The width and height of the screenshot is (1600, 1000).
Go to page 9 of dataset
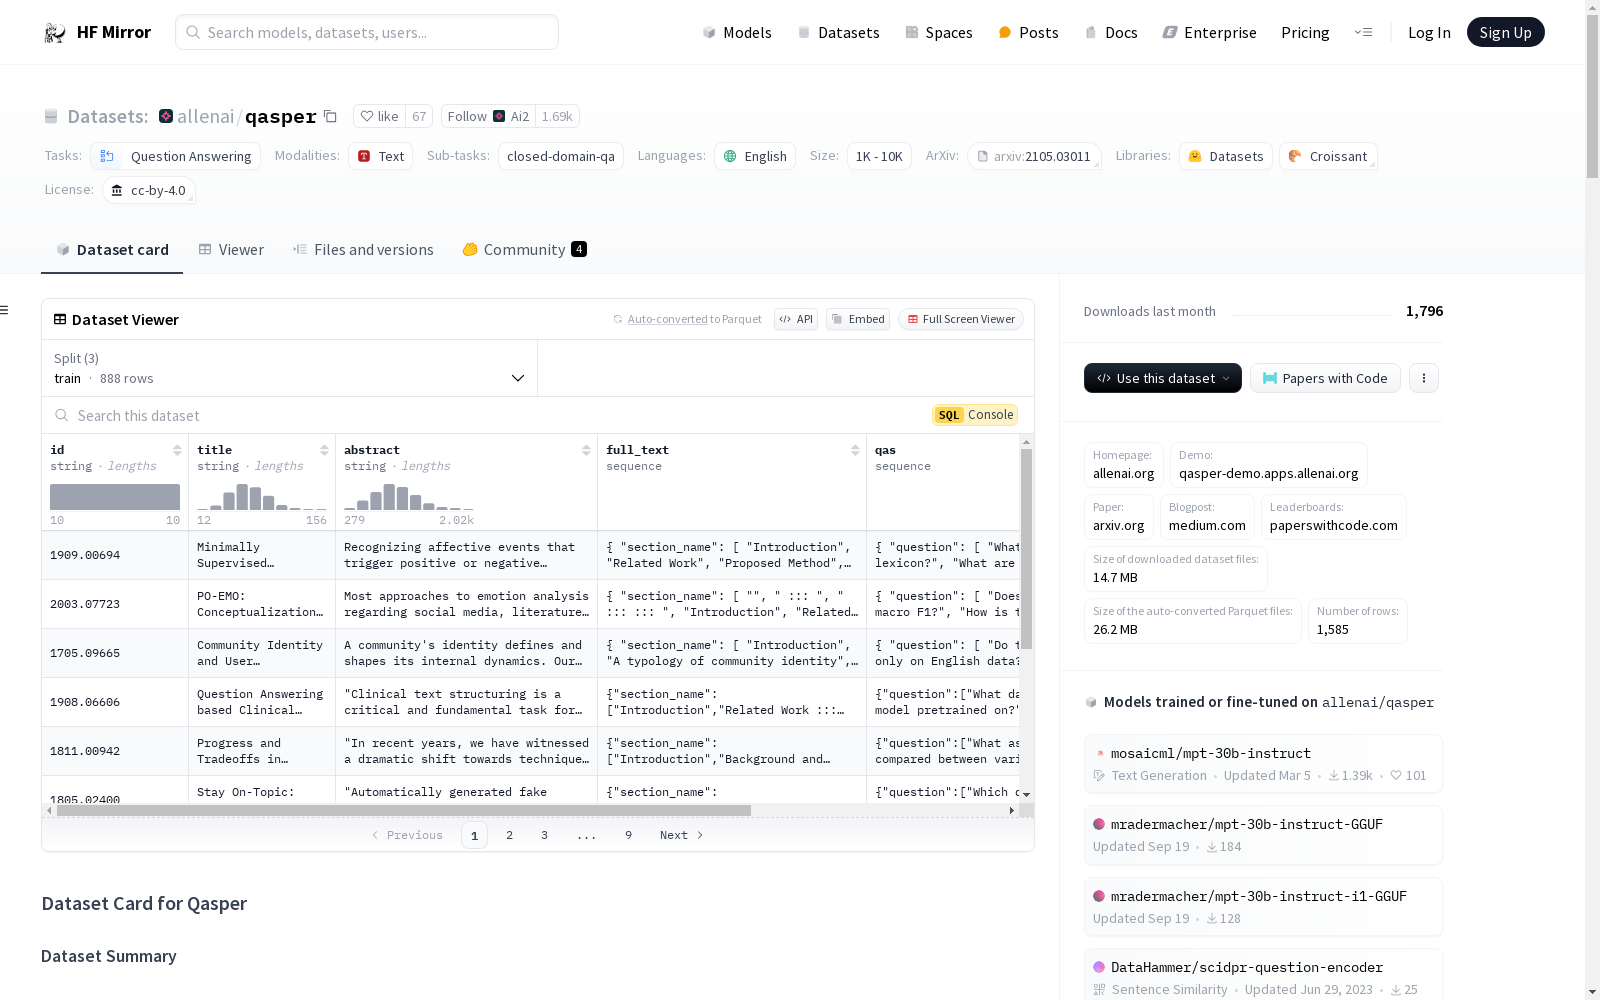pos(628,835)
